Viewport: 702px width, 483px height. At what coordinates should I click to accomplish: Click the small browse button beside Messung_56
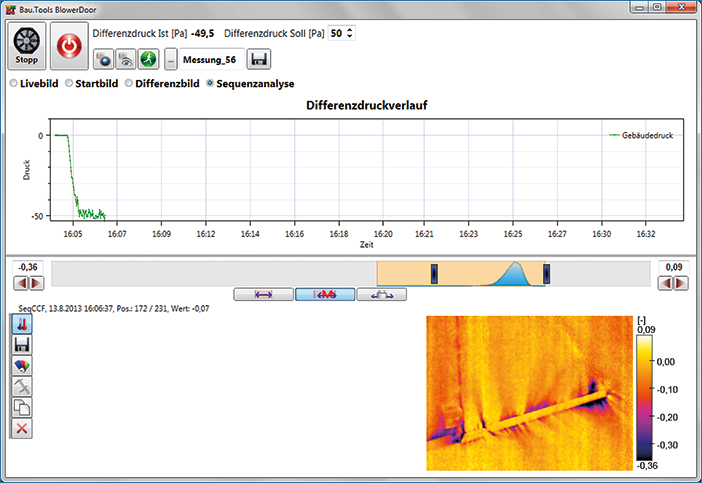click(x=171, y=59)
